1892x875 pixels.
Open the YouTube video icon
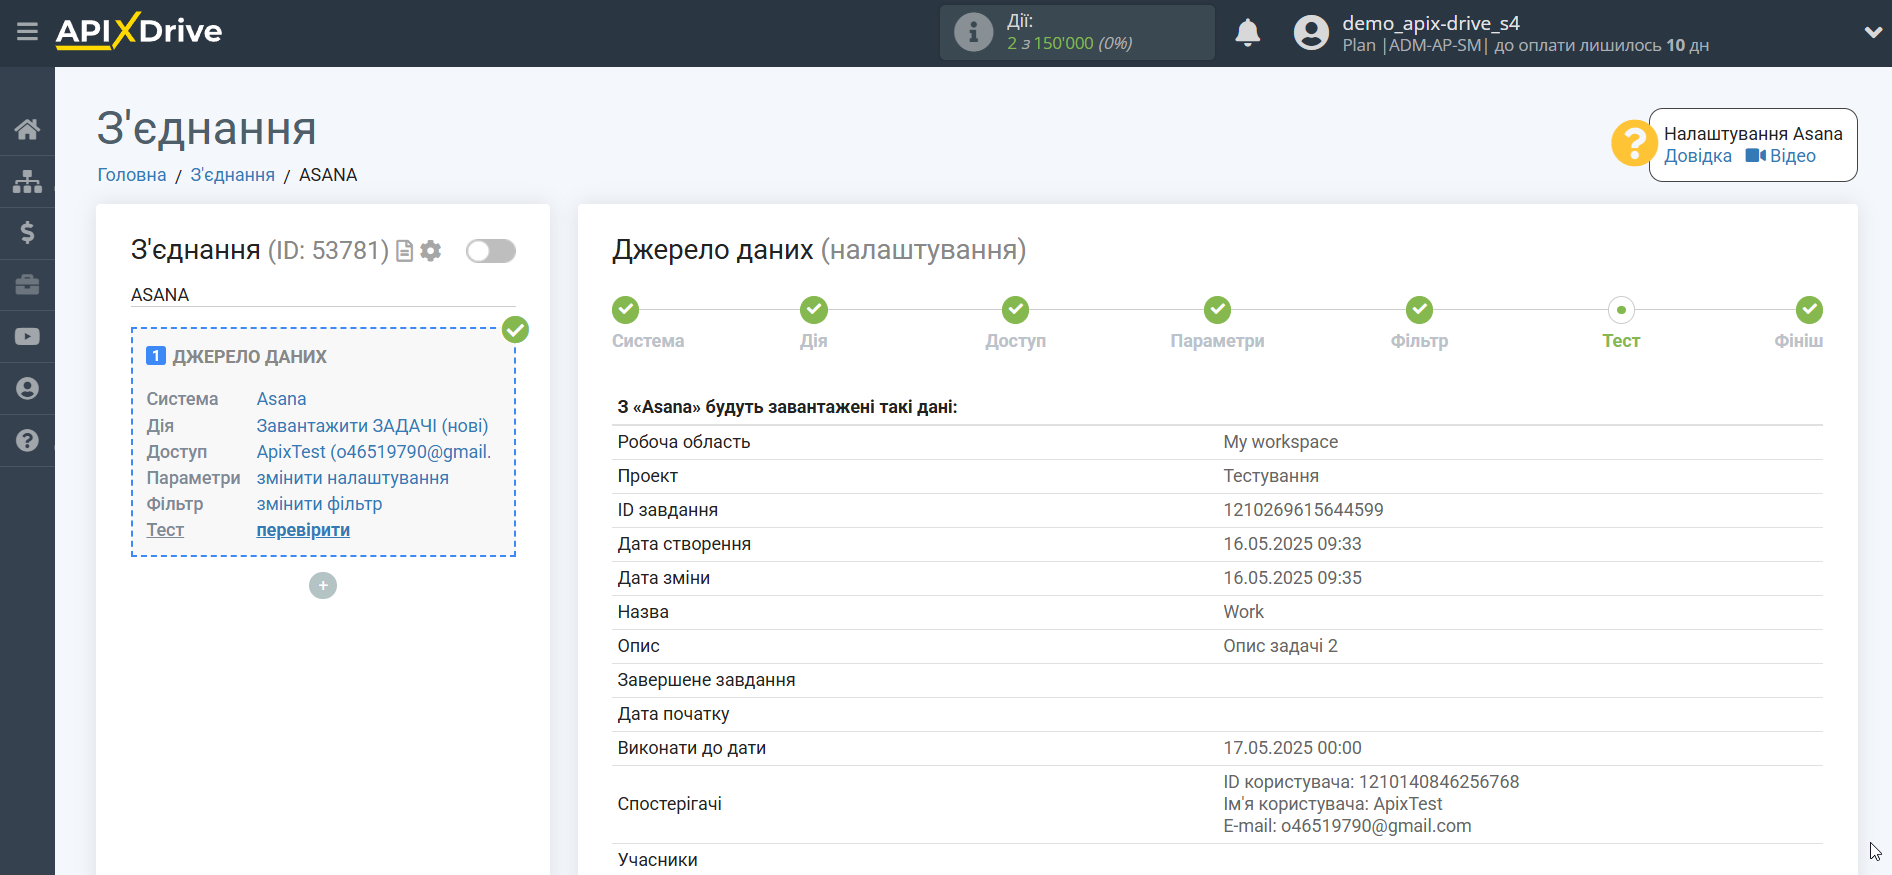(x=27, y=337)
